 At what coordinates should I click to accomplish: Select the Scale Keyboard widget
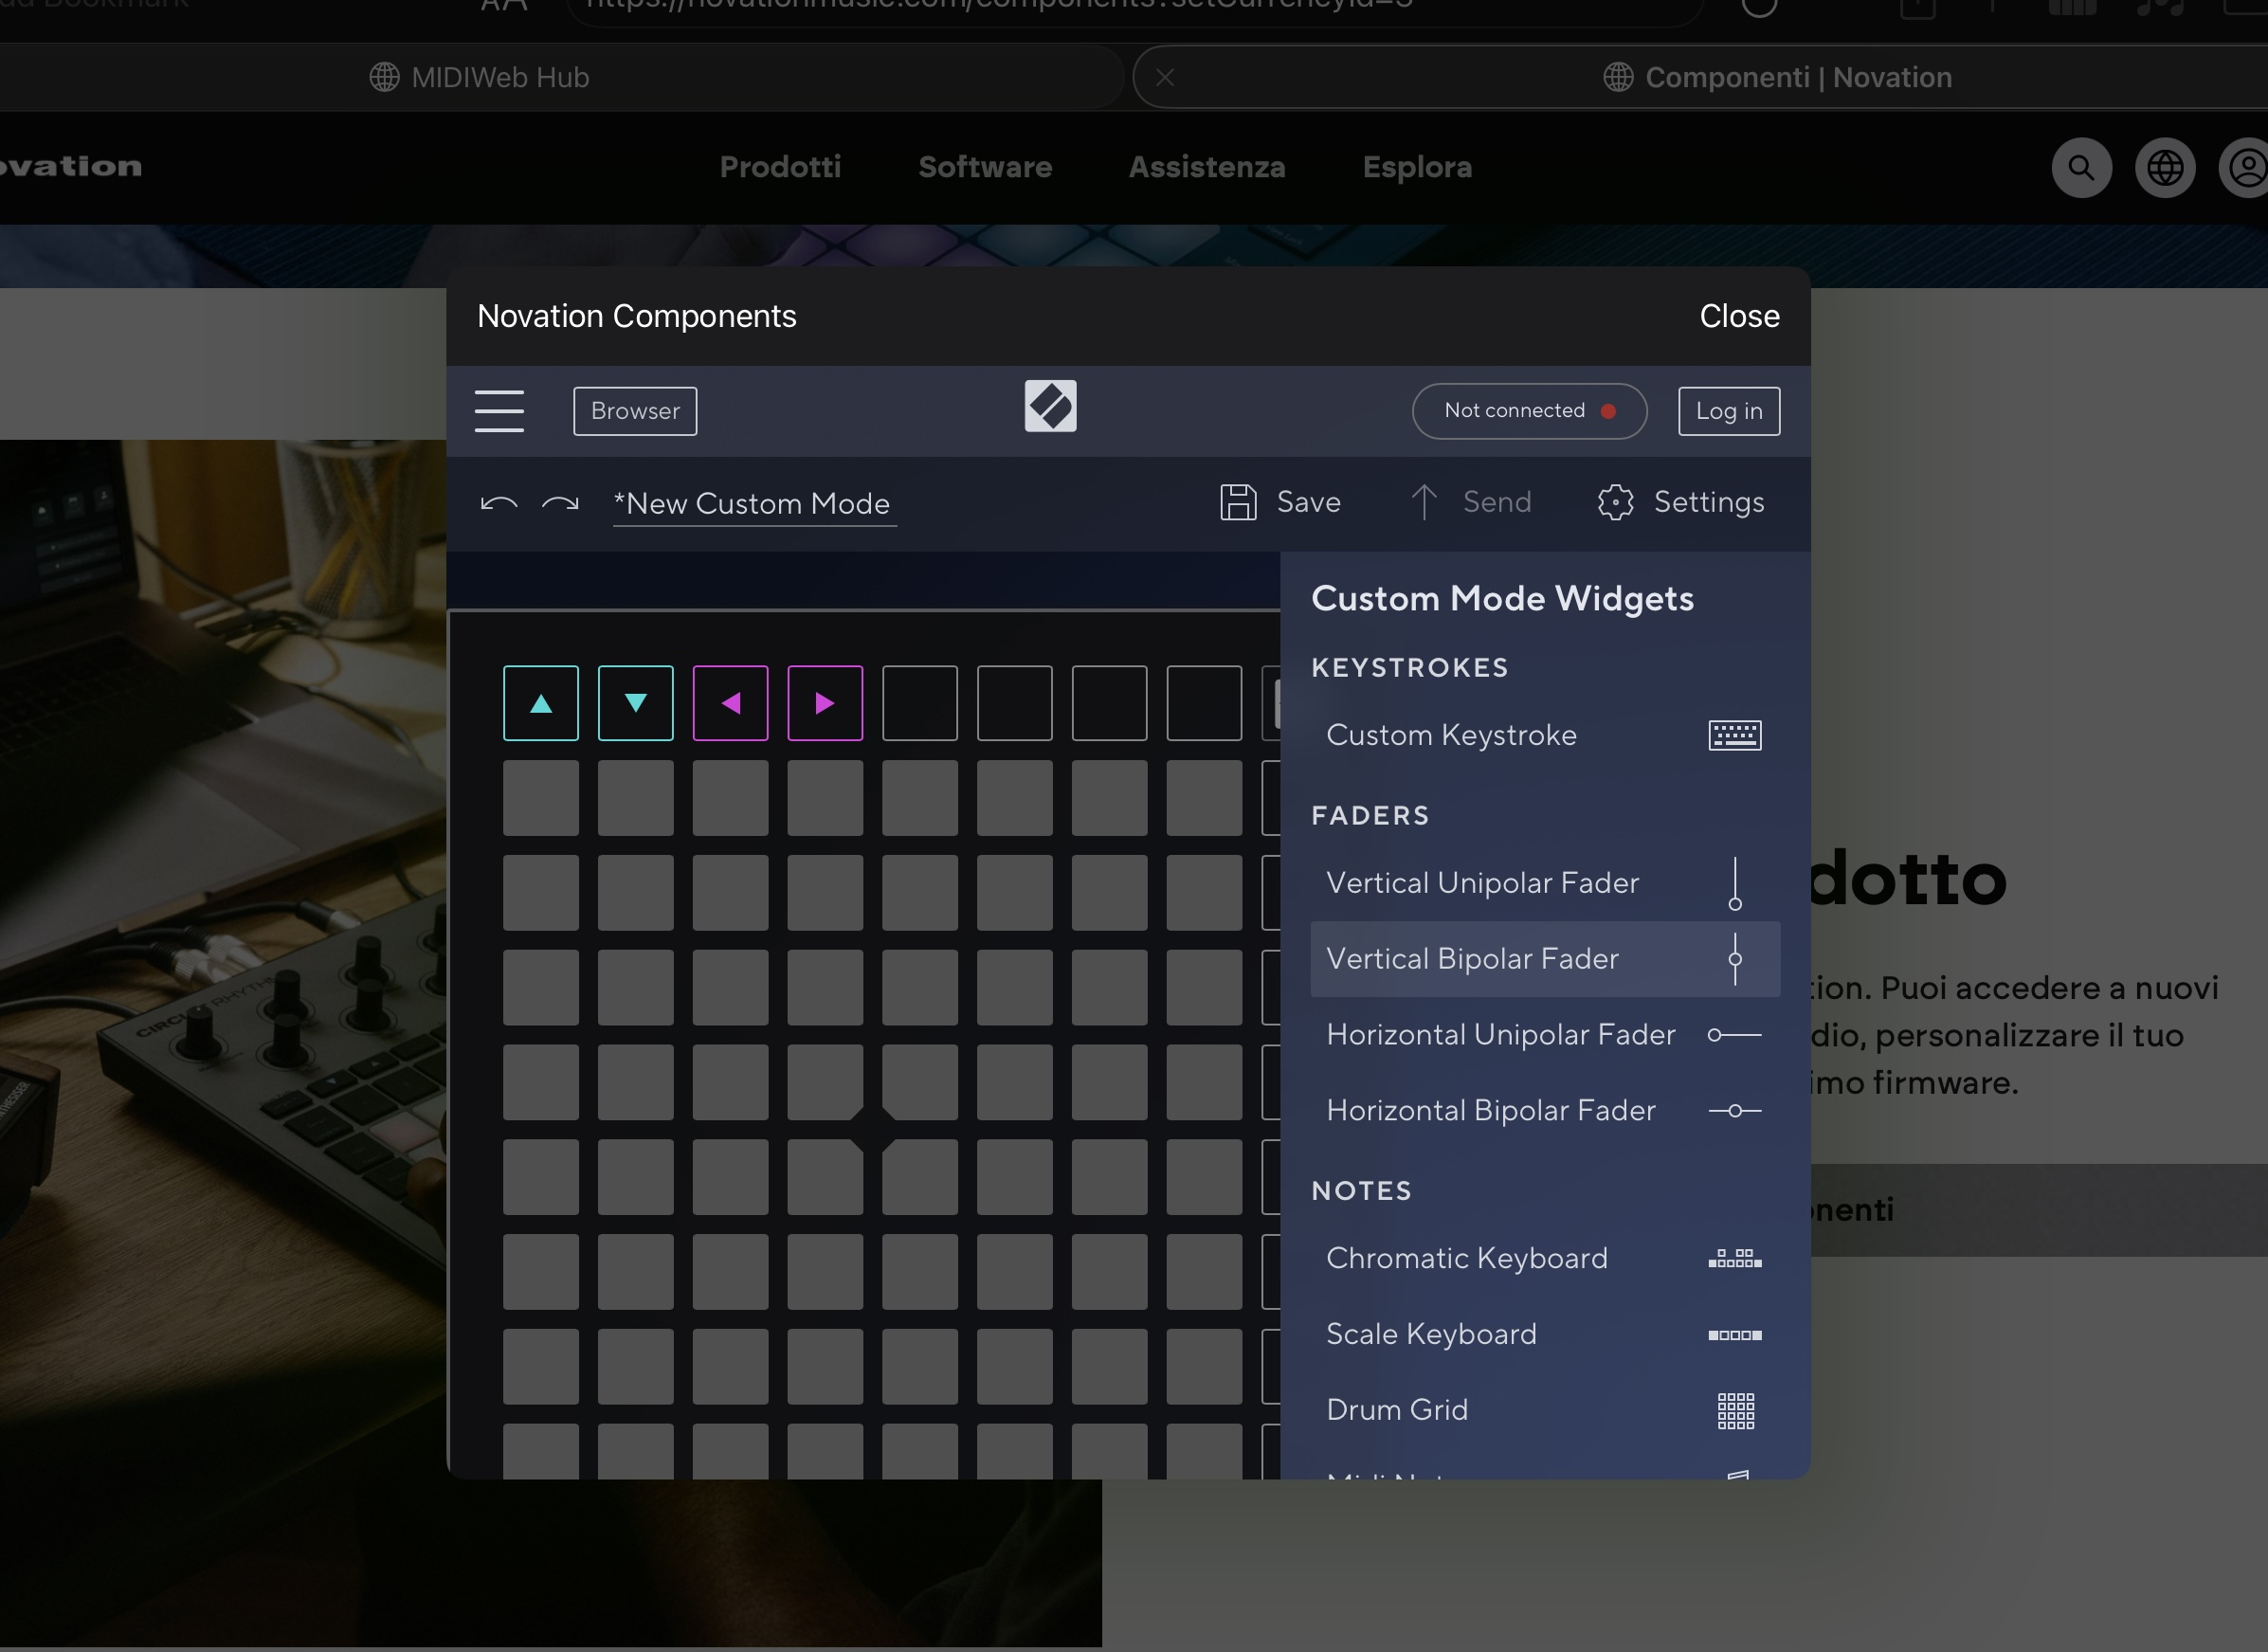click(x=1545, y=1334)
